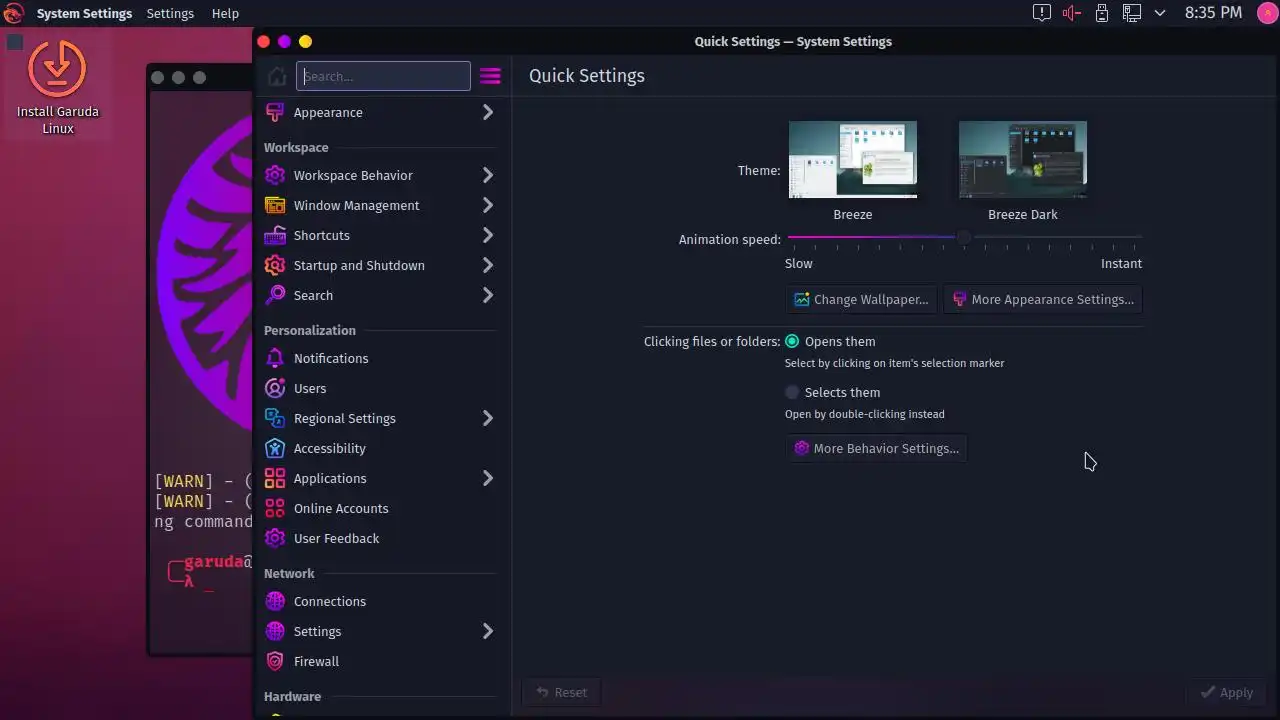Focus the sidebar search field
This screenshot has height=720, width=1280.
point(383,76)
